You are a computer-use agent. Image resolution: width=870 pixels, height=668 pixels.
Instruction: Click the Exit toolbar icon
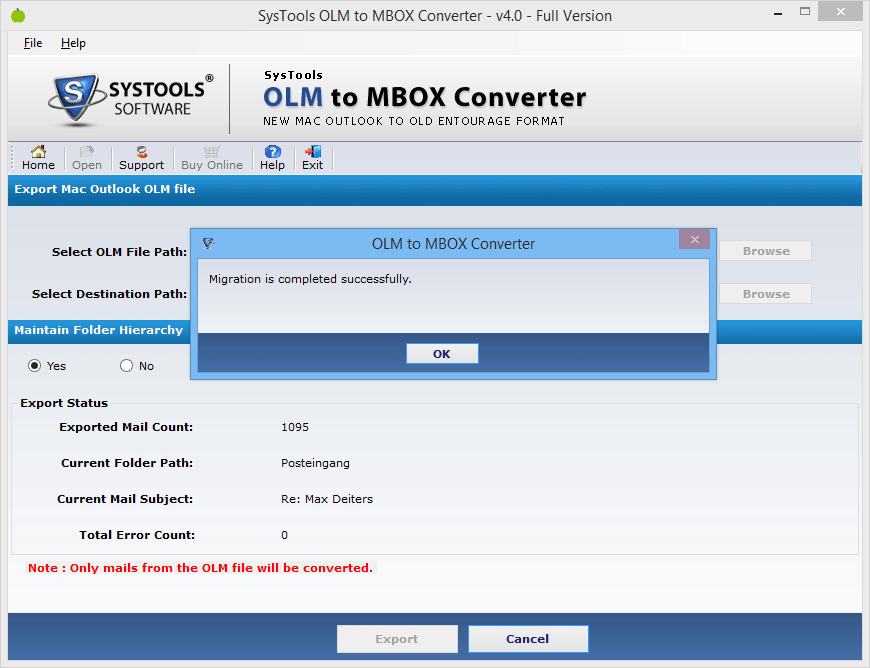[312, 158]
